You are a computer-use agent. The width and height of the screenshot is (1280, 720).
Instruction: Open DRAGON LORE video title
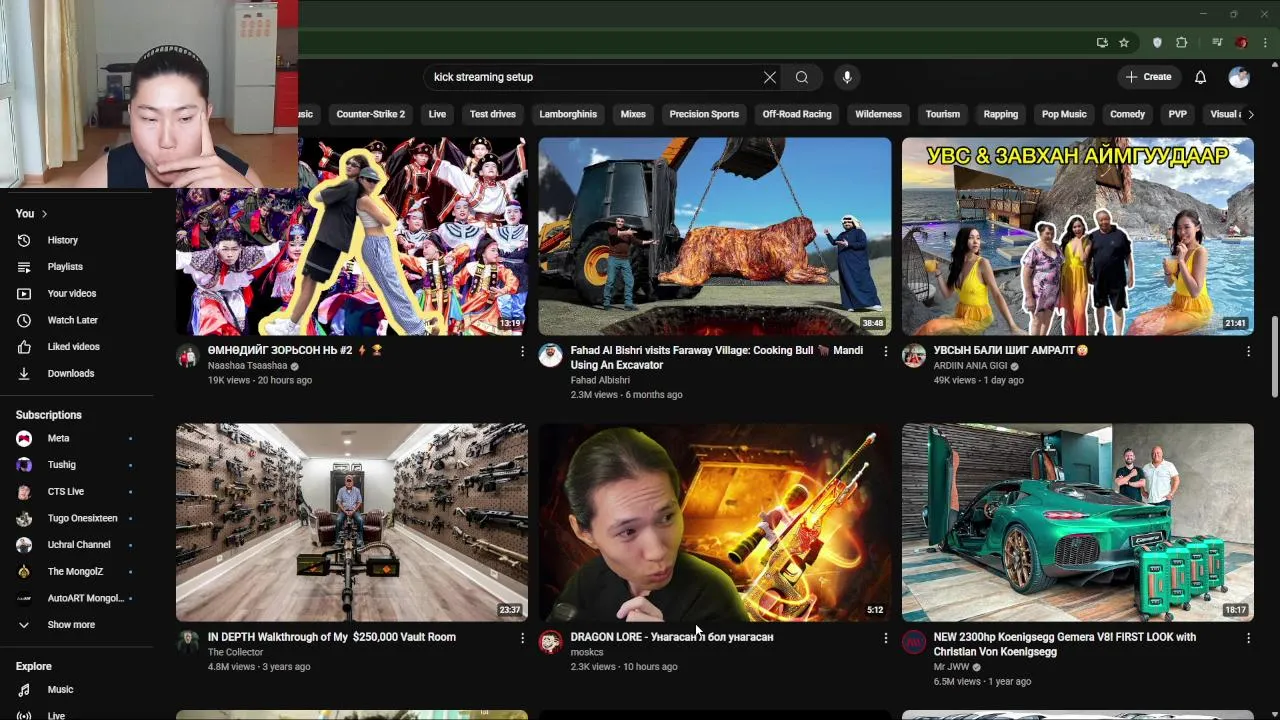(x=672, y=637)
